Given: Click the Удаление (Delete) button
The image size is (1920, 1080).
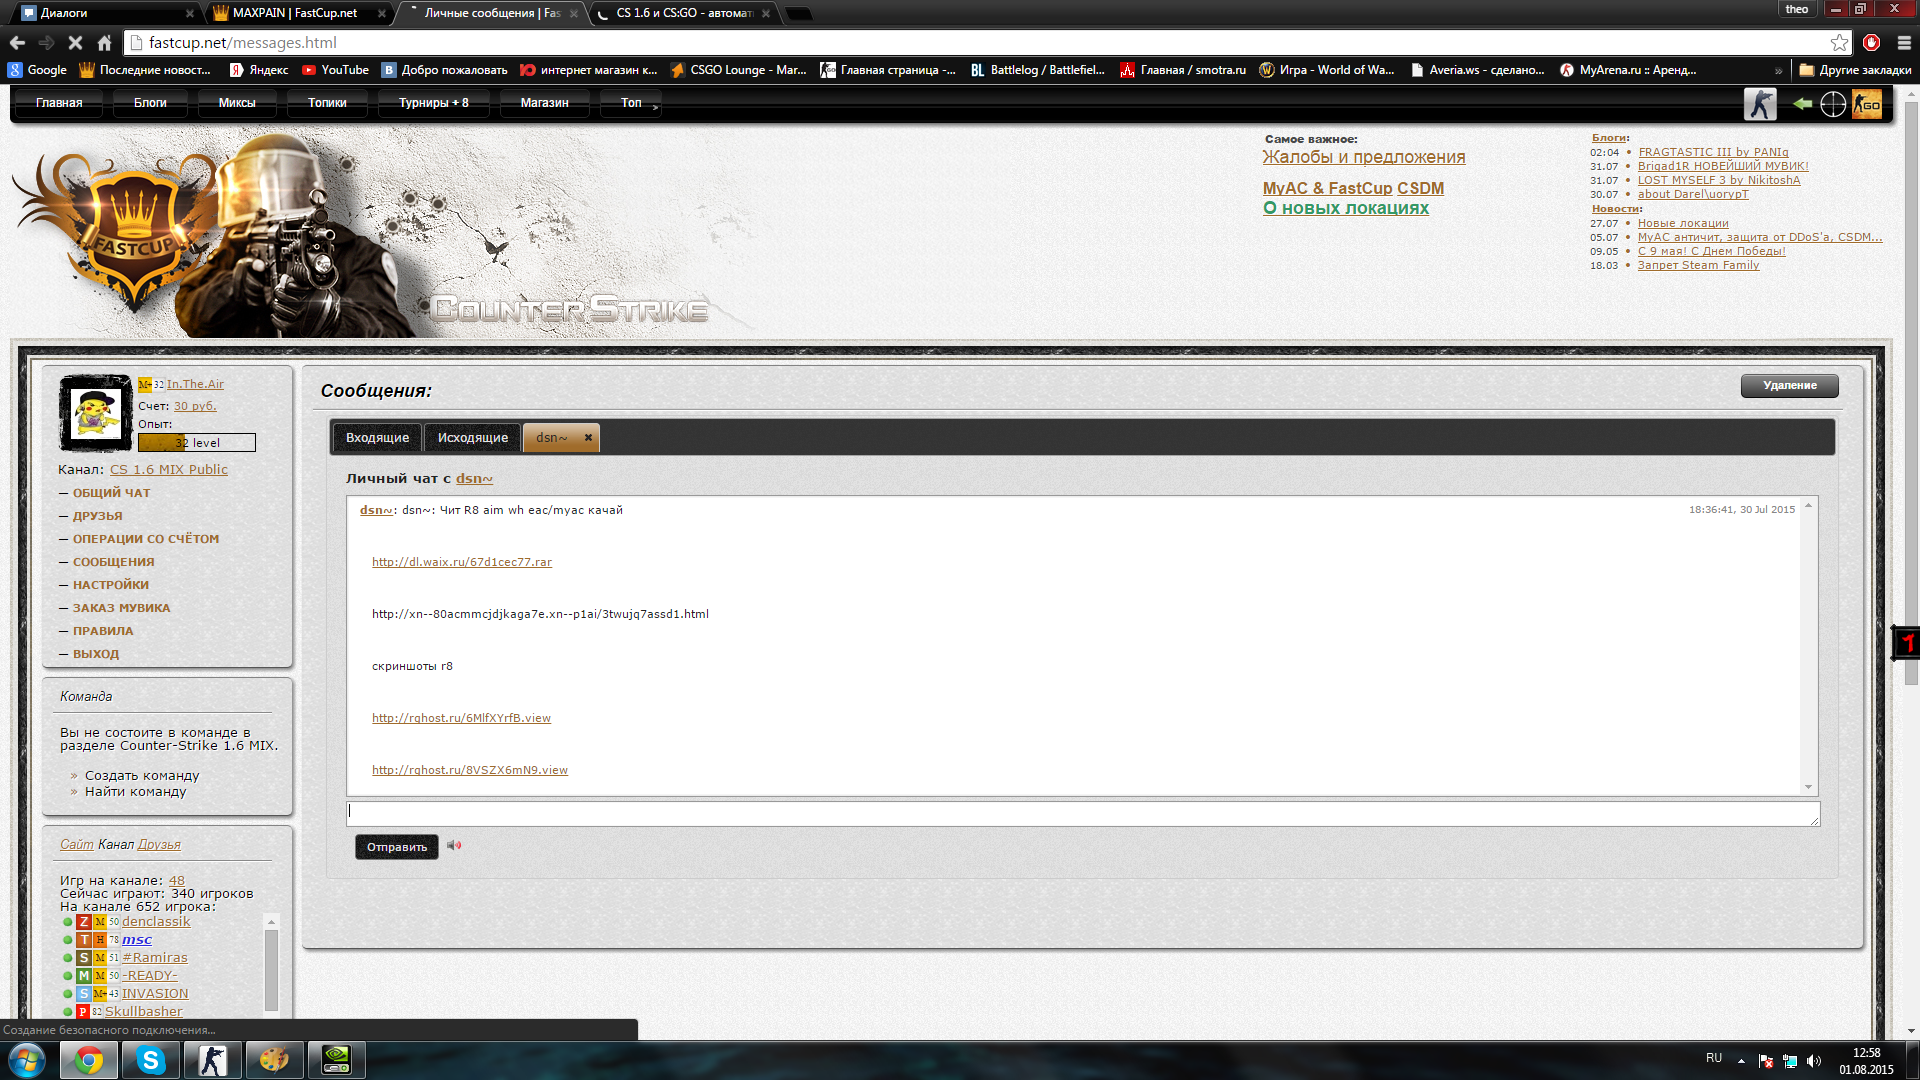Looking at the screenshot, I should 1788,385.
